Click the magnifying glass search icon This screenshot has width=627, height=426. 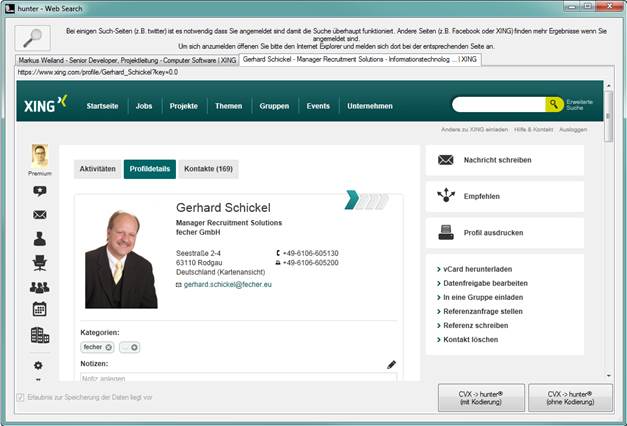point(33,38)
